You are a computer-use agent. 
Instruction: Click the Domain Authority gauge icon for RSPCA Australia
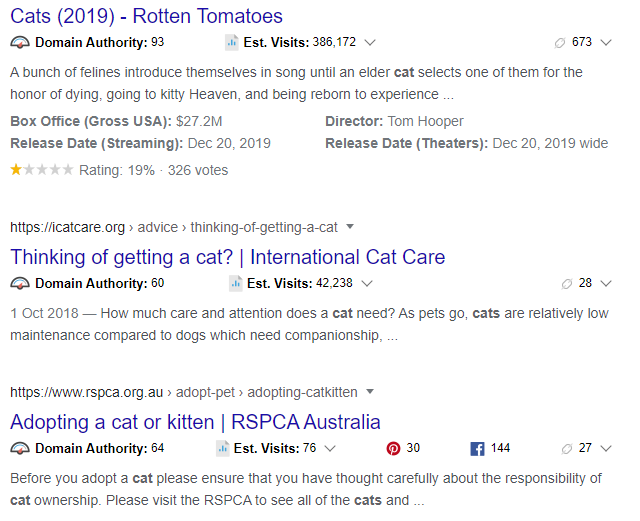click(20, 448)
